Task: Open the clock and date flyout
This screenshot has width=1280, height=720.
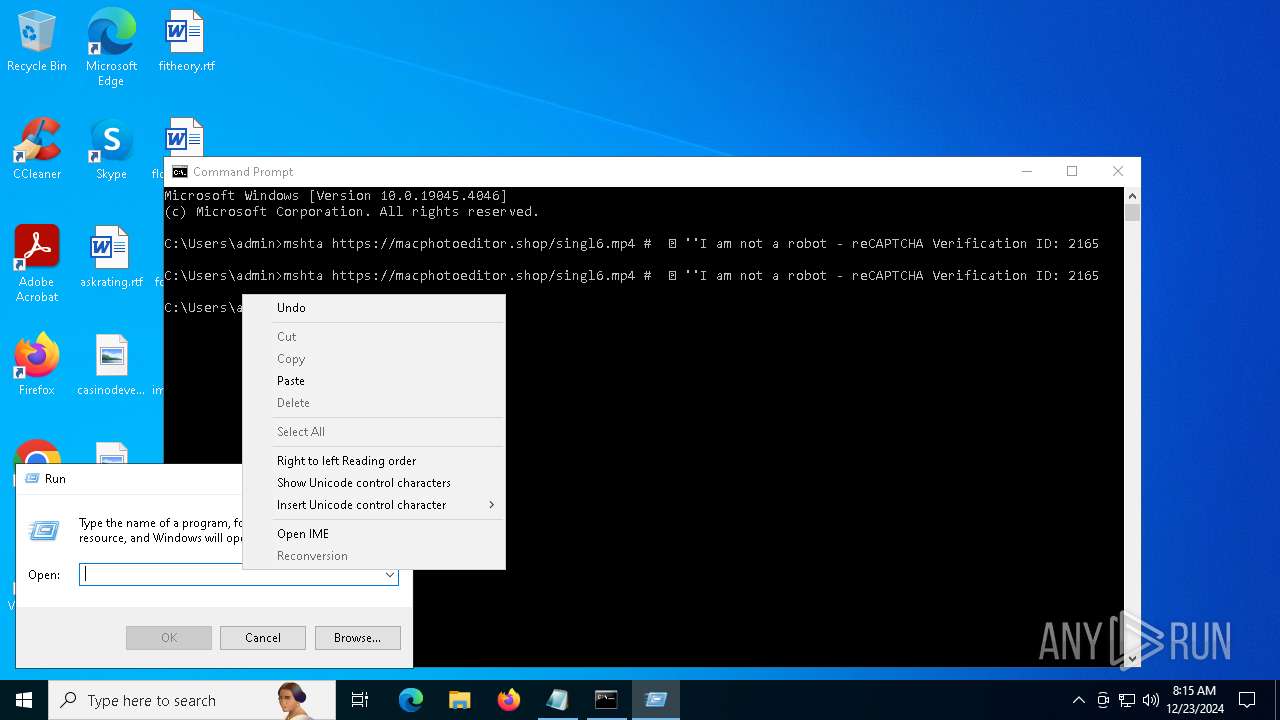Action: coord(1194,700)
